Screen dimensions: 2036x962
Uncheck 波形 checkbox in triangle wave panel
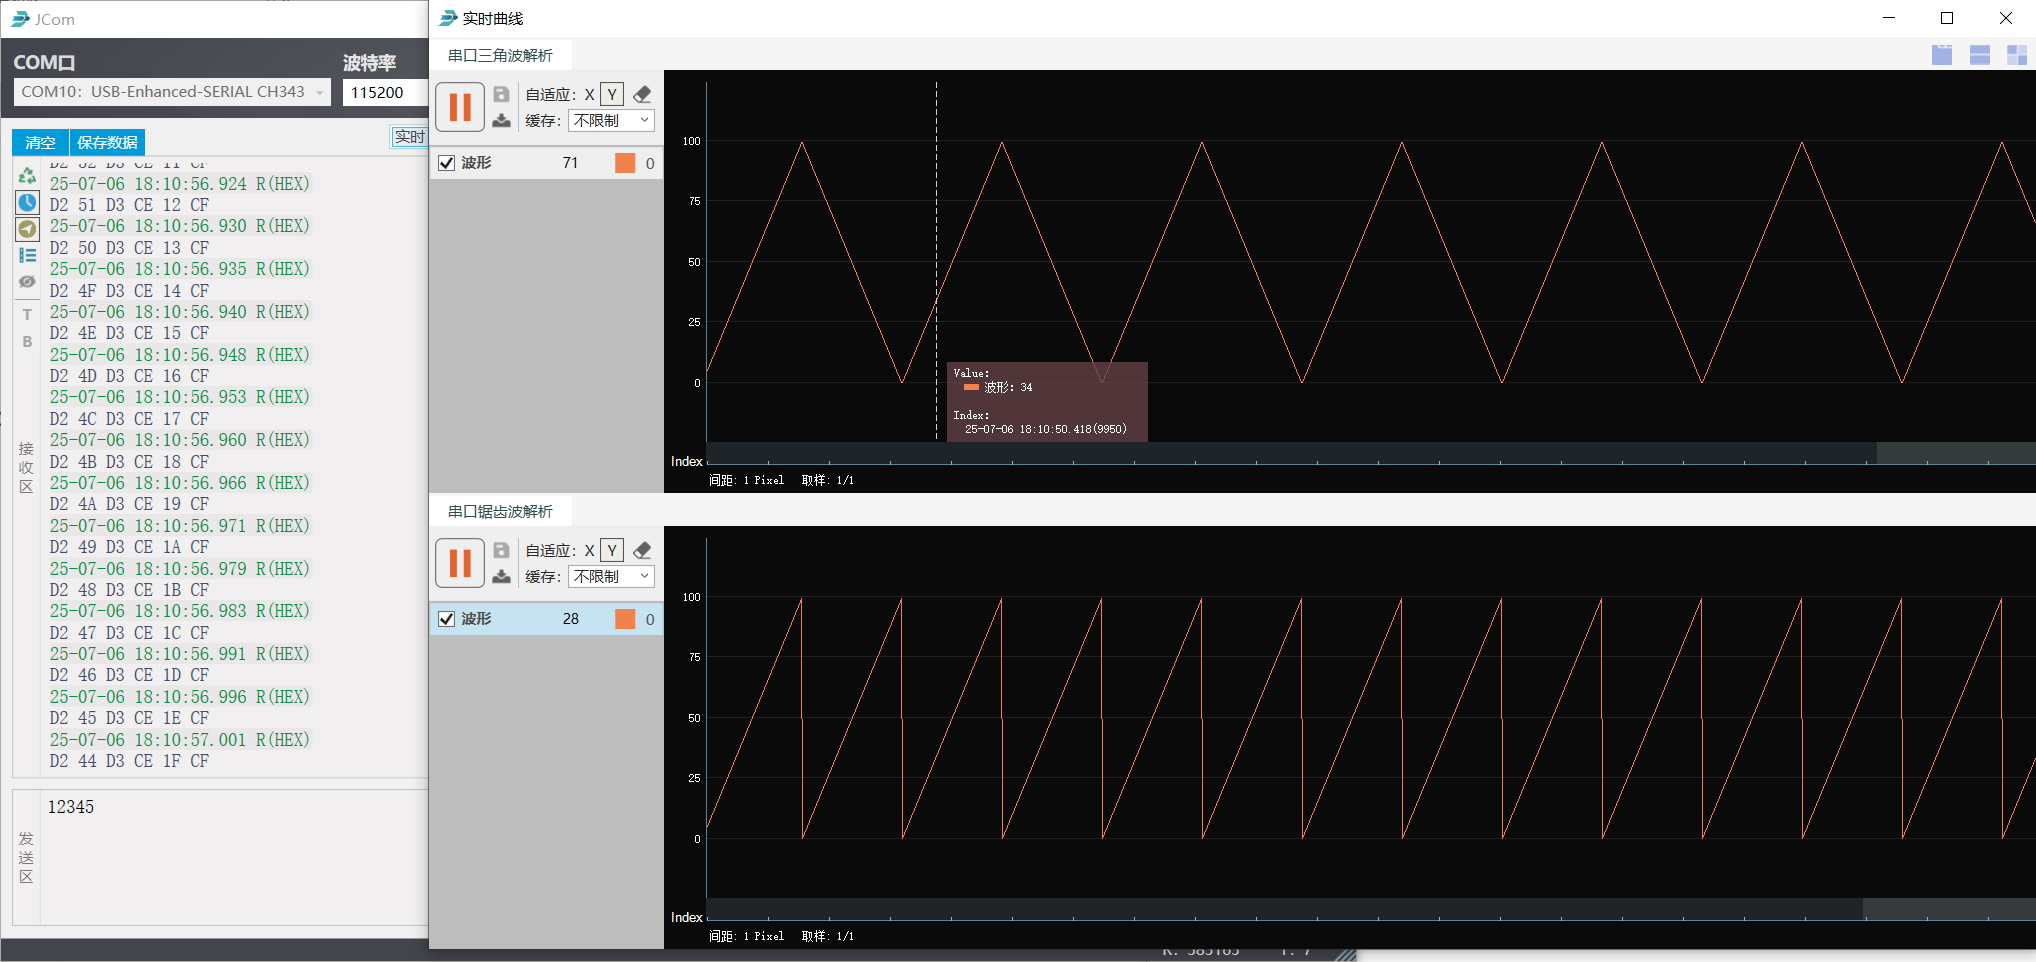(447, 163)
